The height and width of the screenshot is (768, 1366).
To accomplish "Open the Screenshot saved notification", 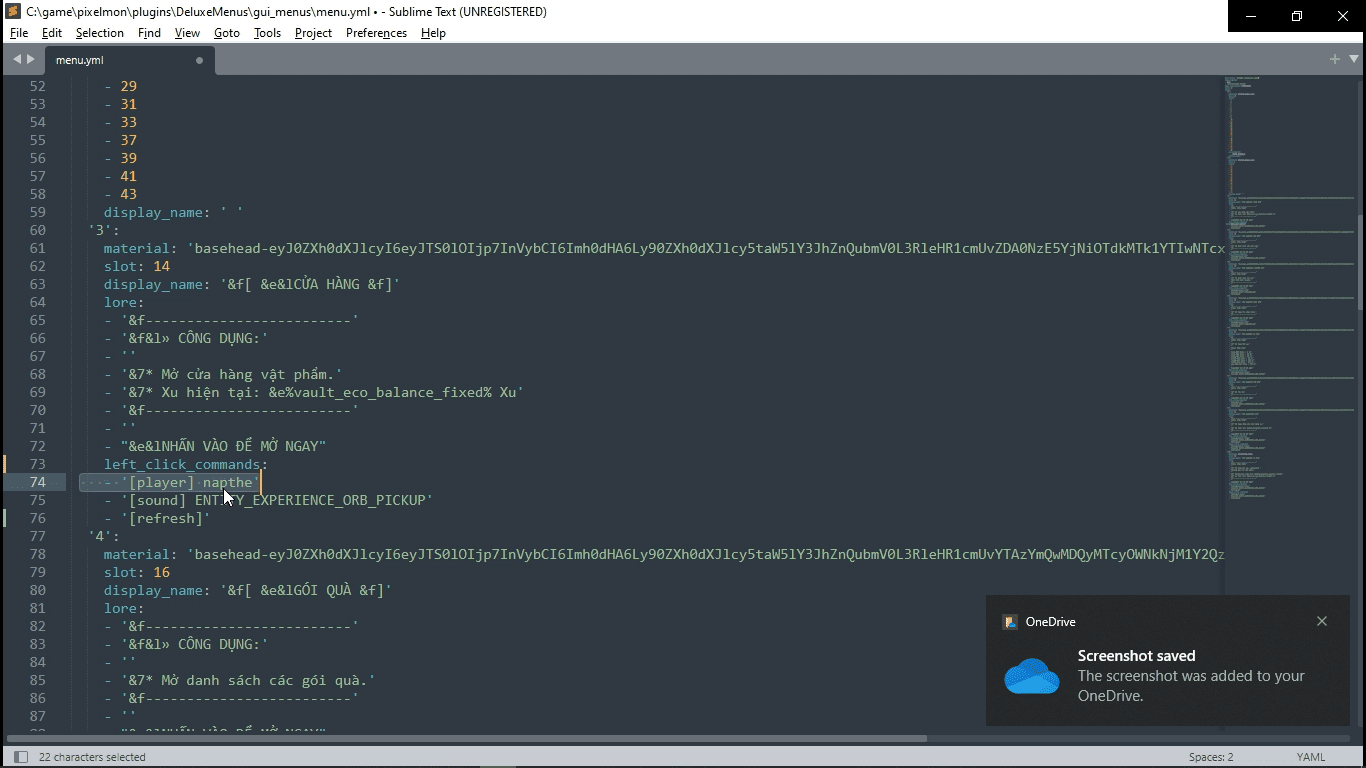I will (x=1167, y=660).
